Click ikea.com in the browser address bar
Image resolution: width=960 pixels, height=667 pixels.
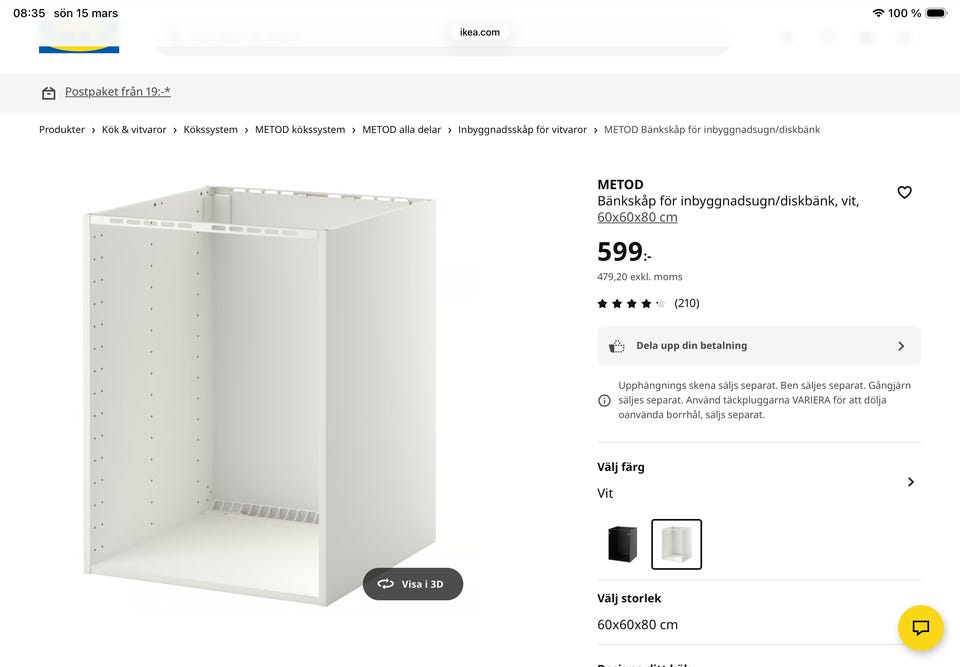click(x=479, y=31)
